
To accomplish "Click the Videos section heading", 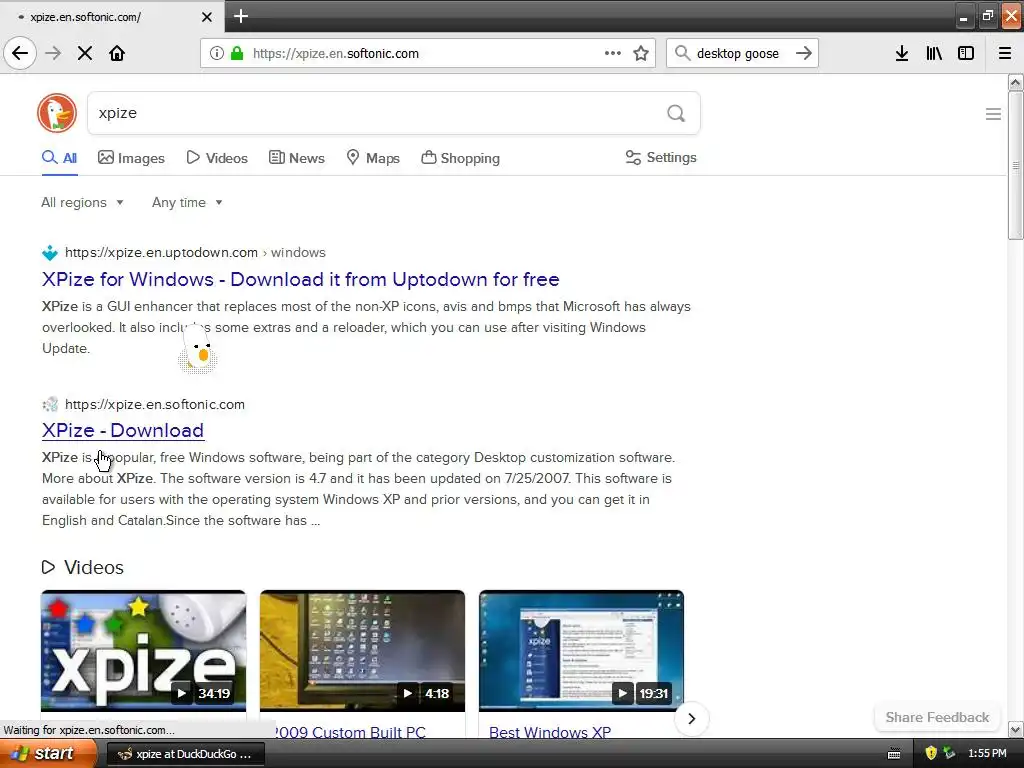I will [x=93, y=568].
